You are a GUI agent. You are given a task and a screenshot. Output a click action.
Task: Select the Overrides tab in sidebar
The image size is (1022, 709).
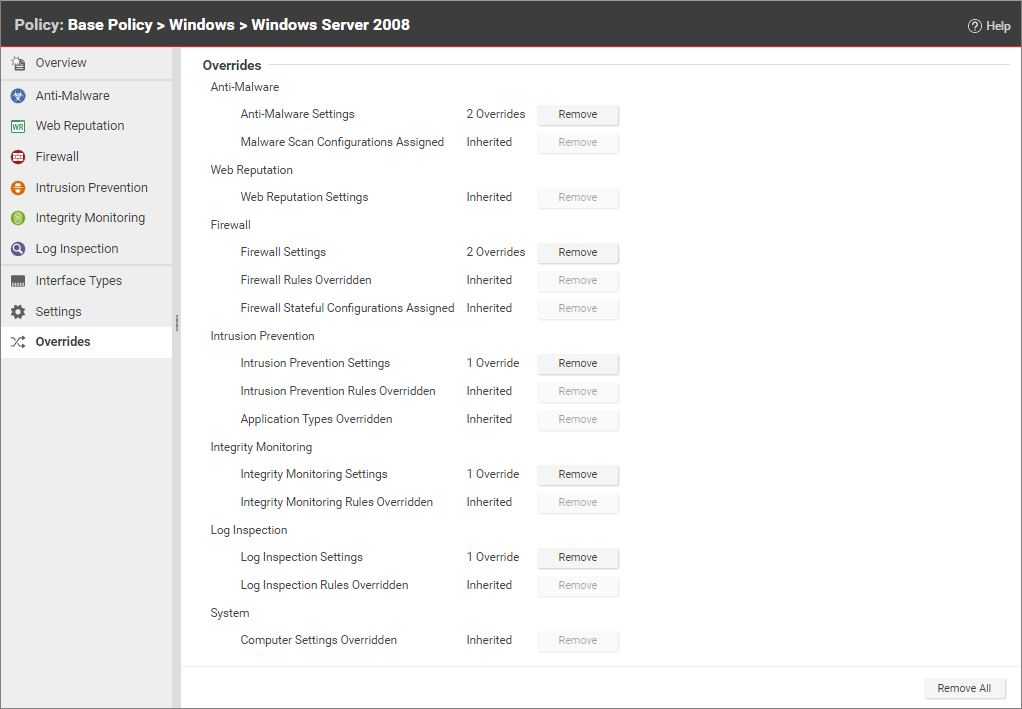(x=63, y=342)
